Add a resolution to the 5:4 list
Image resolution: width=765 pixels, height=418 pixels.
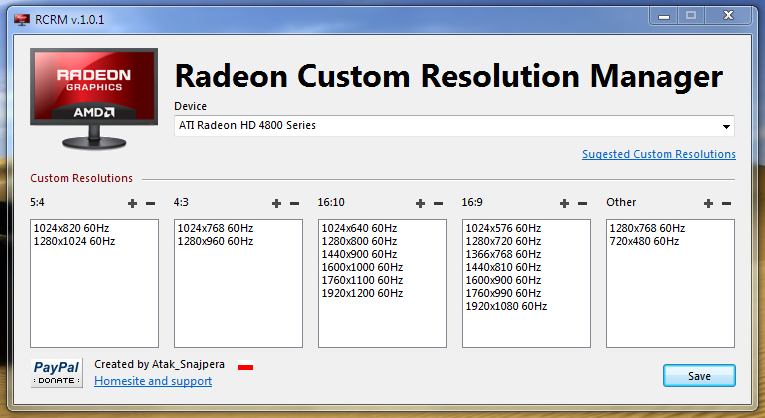[x=132, y=203]
